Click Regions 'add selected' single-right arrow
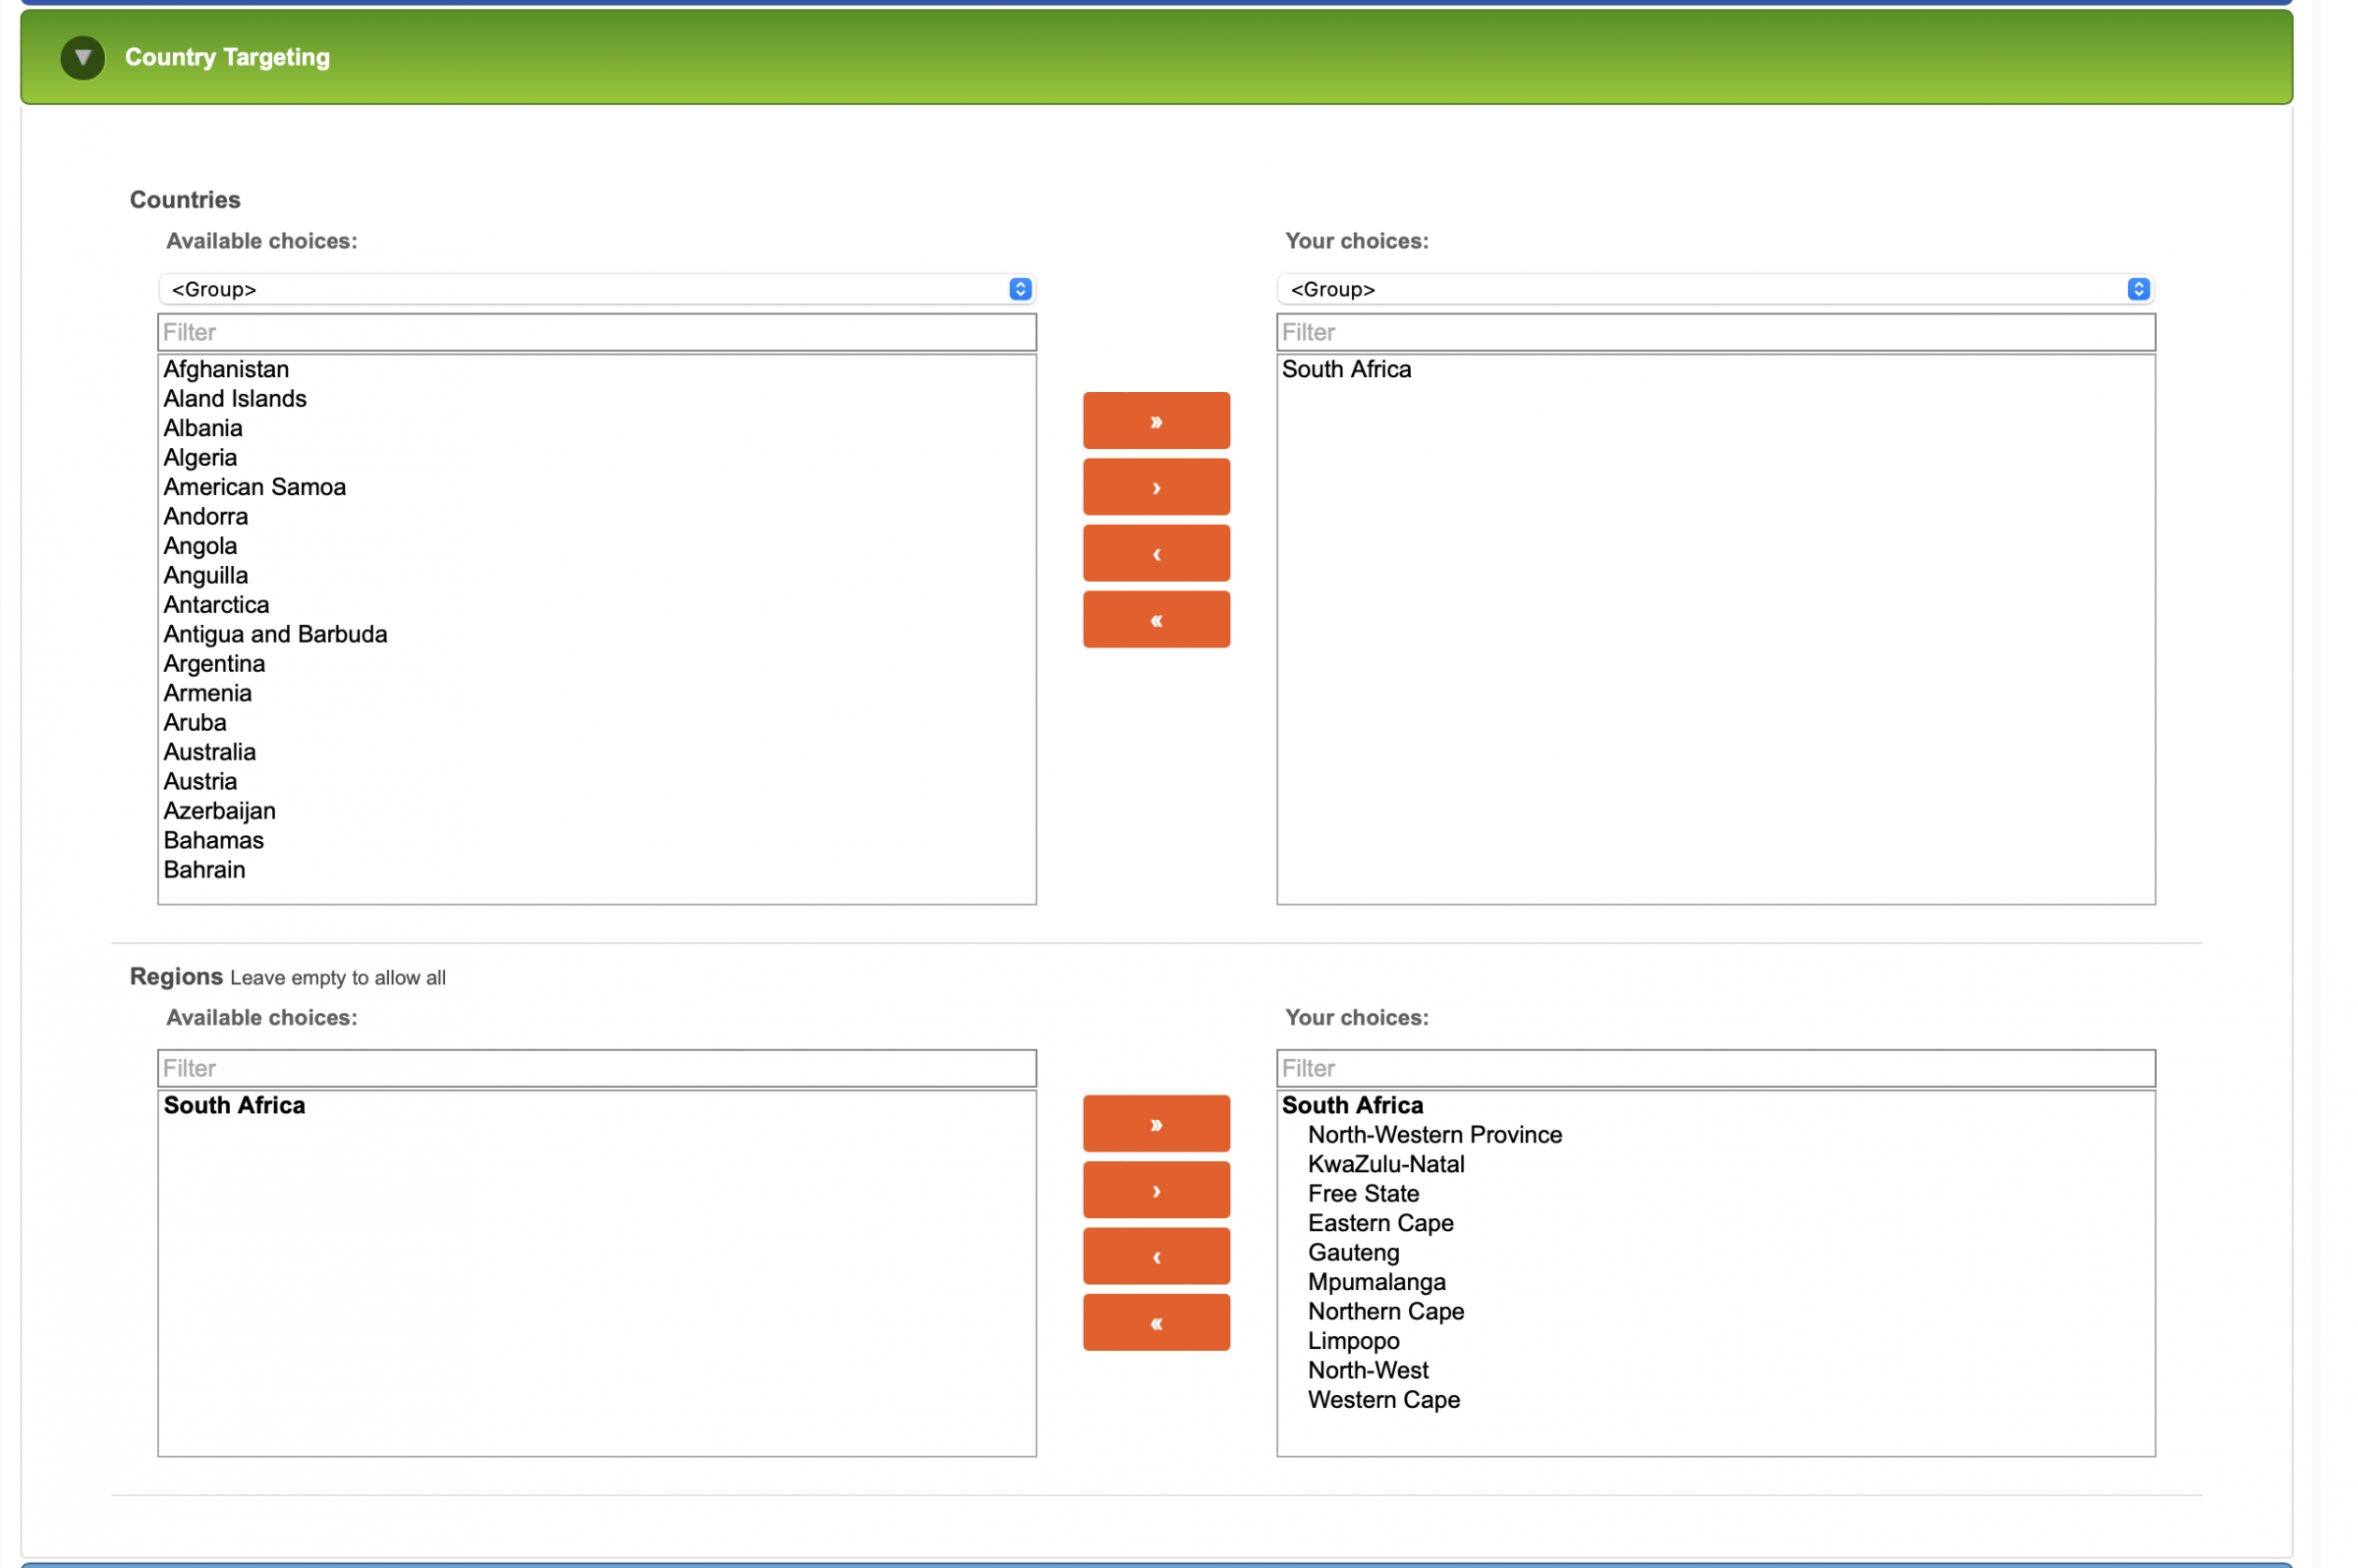 pyautogui.click(x=1156, y=1190)
